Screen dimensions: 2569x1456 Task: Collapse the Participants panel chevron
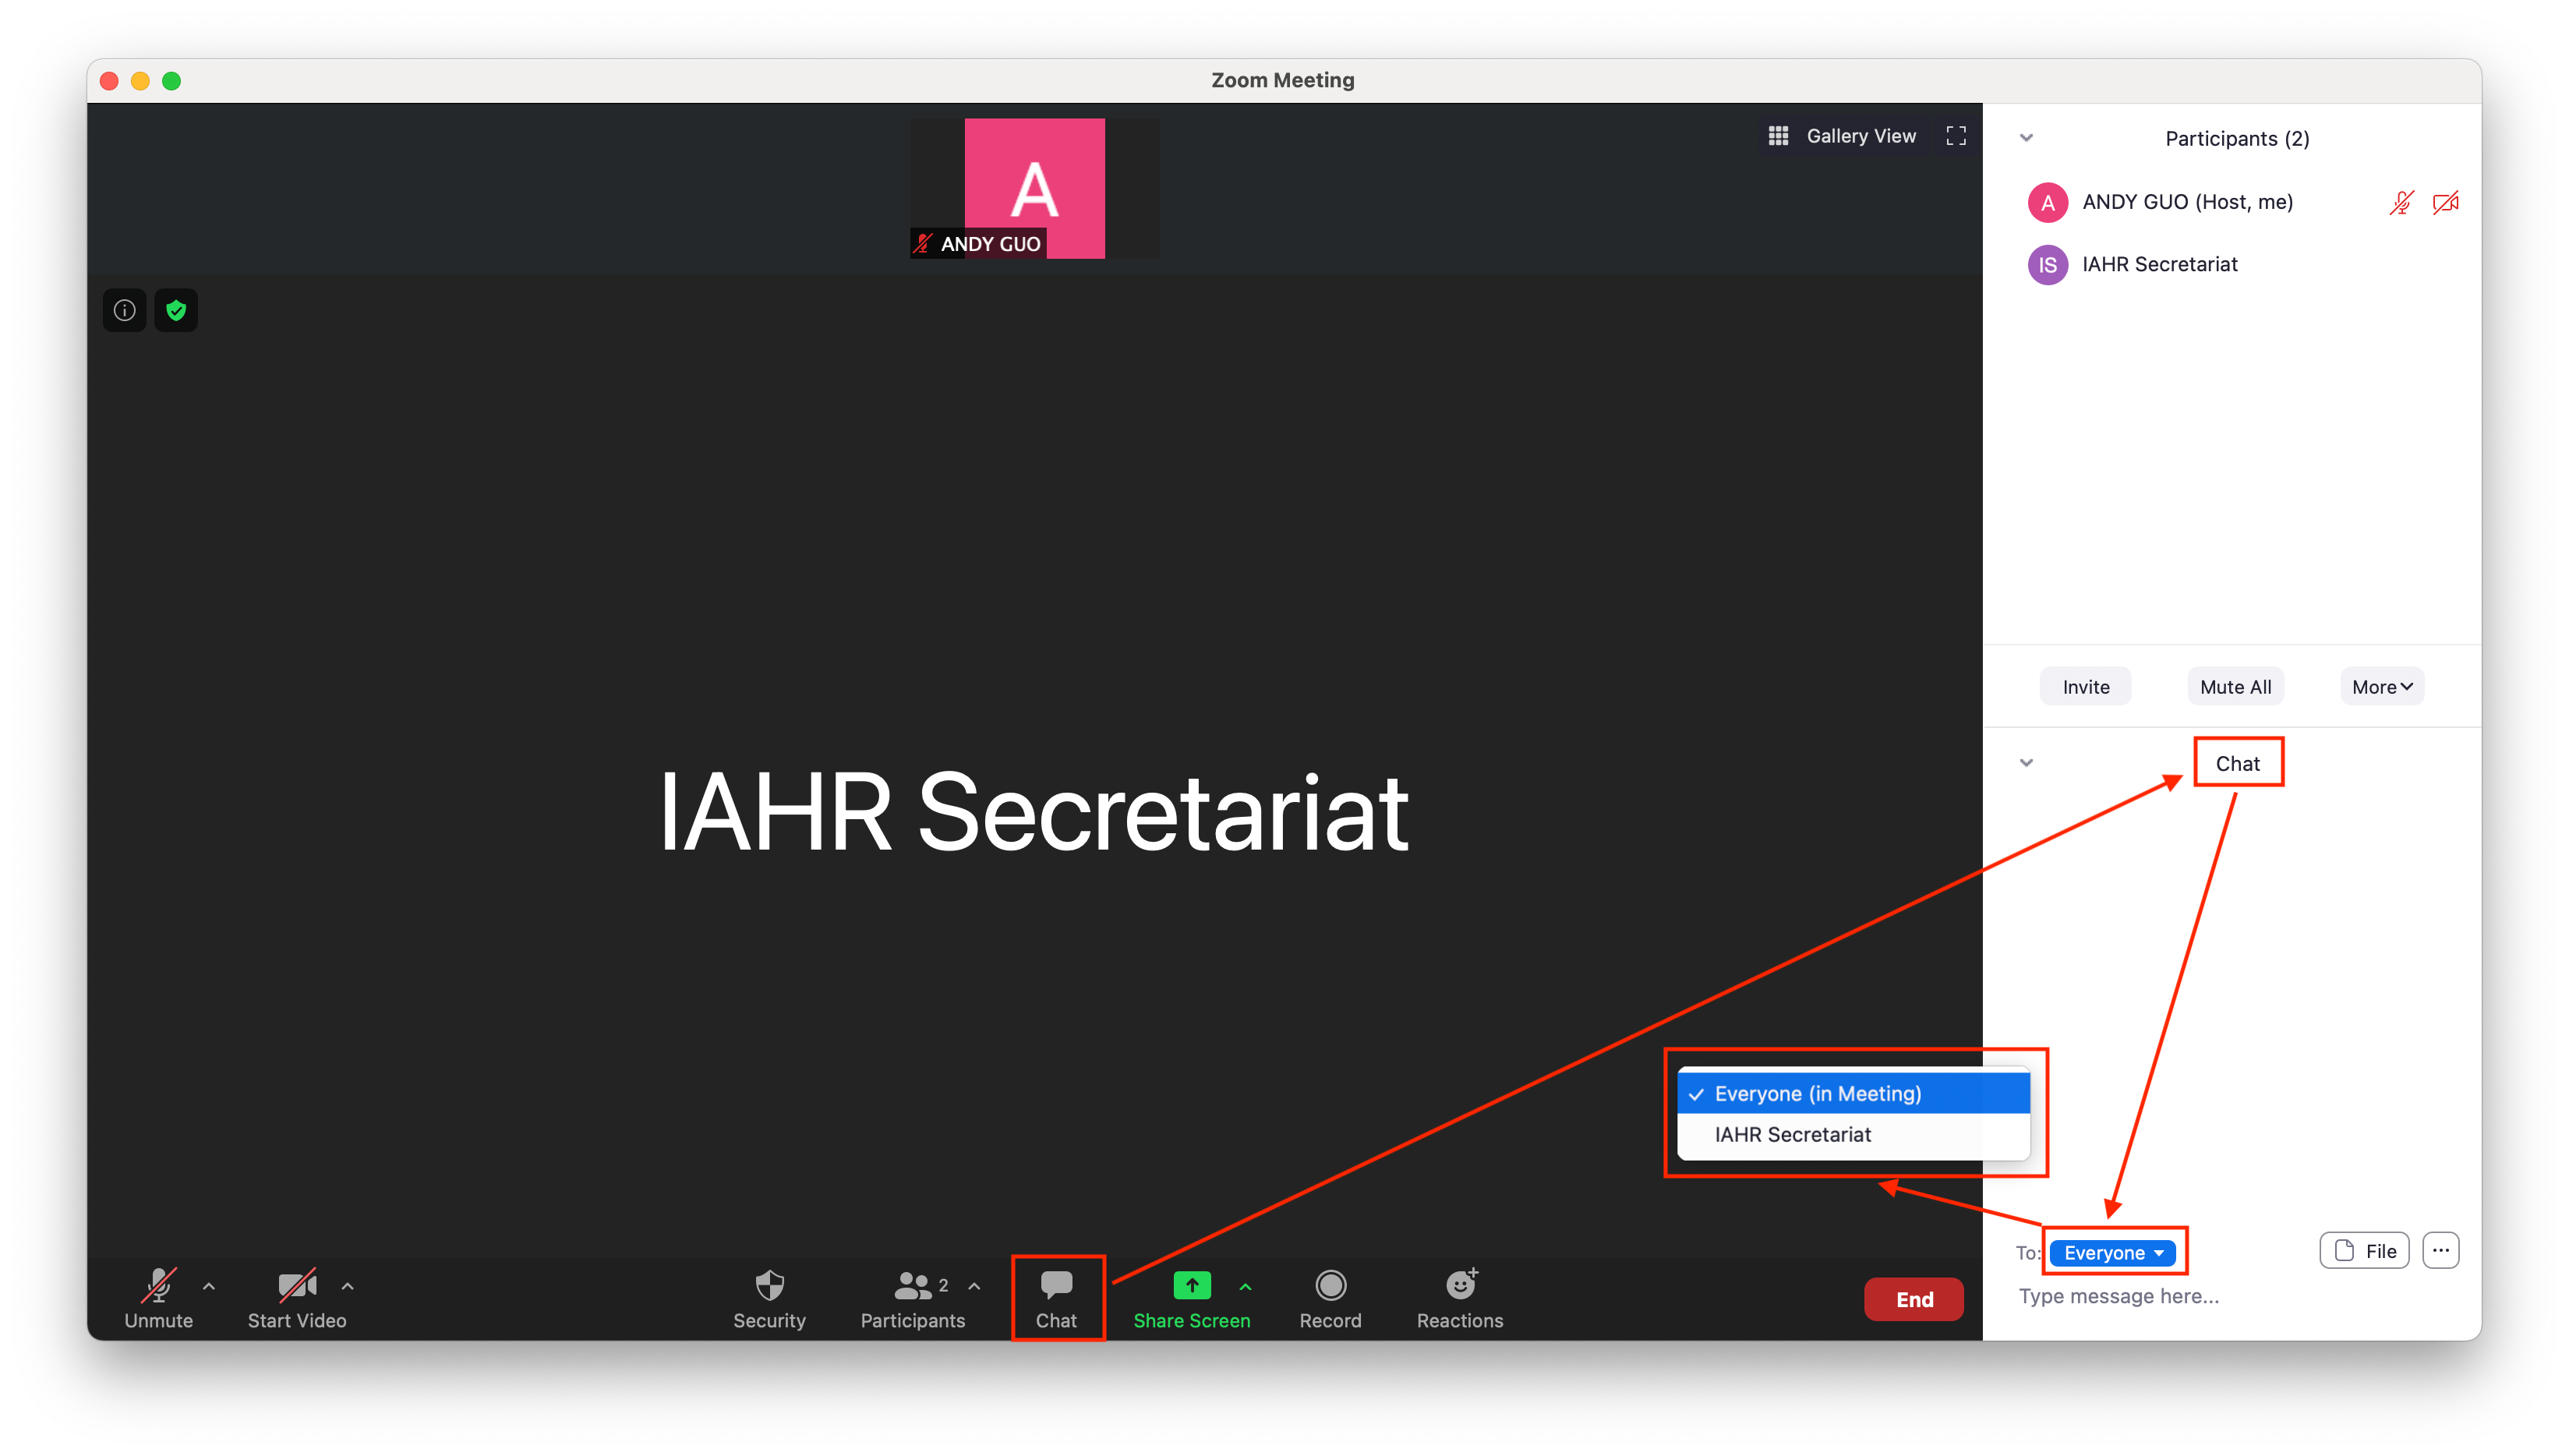[x=2026, y=138]
